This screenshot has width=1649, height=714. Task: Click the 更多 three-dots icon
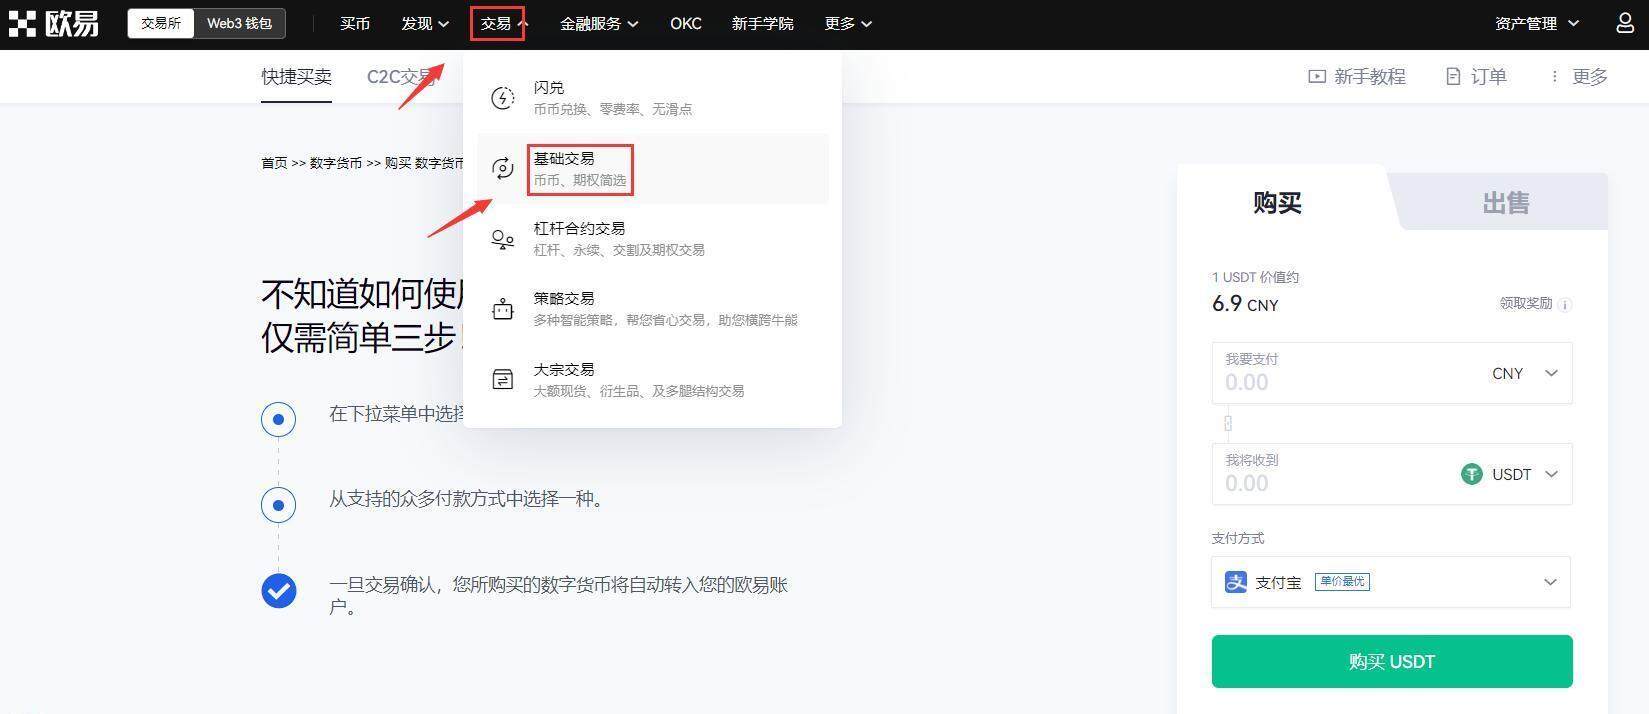(x=1554, y=76)
